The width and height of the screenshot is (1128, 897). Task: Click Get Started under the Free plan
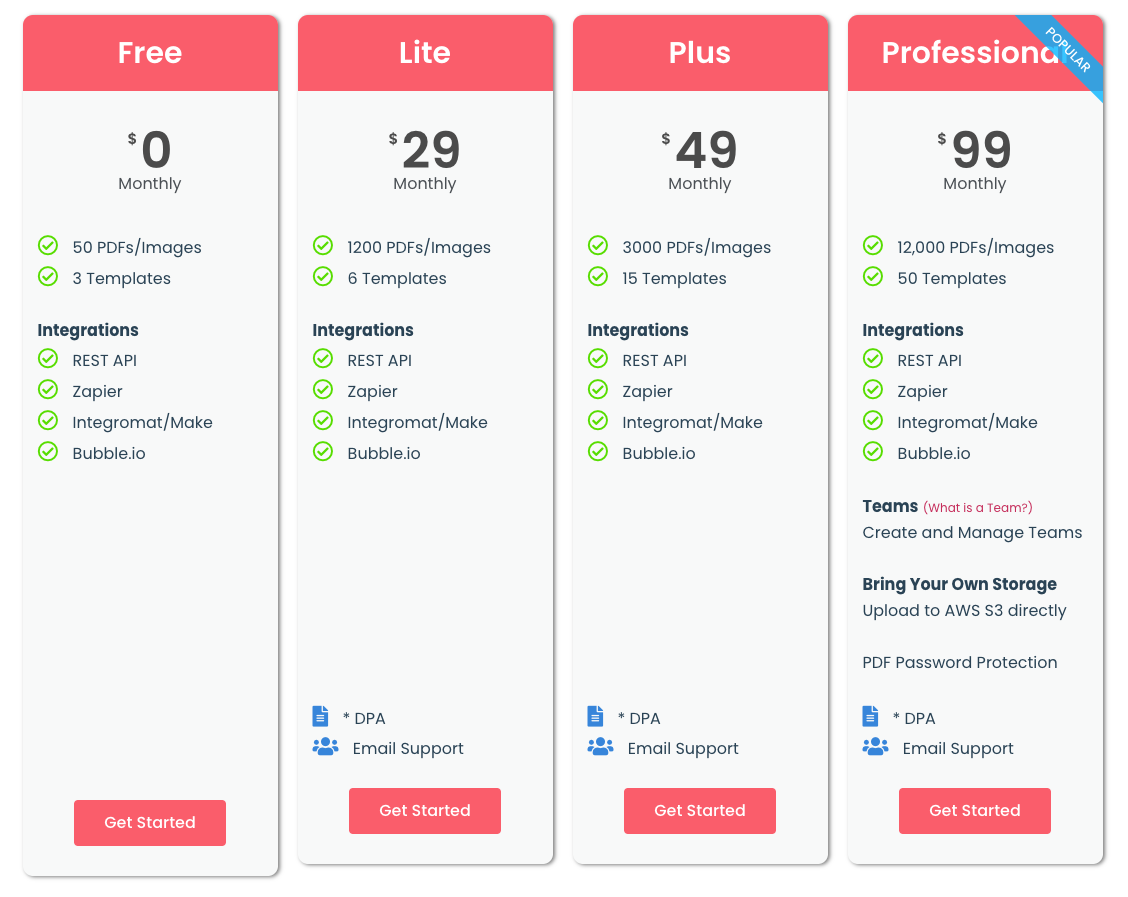(x=149, y=822)
